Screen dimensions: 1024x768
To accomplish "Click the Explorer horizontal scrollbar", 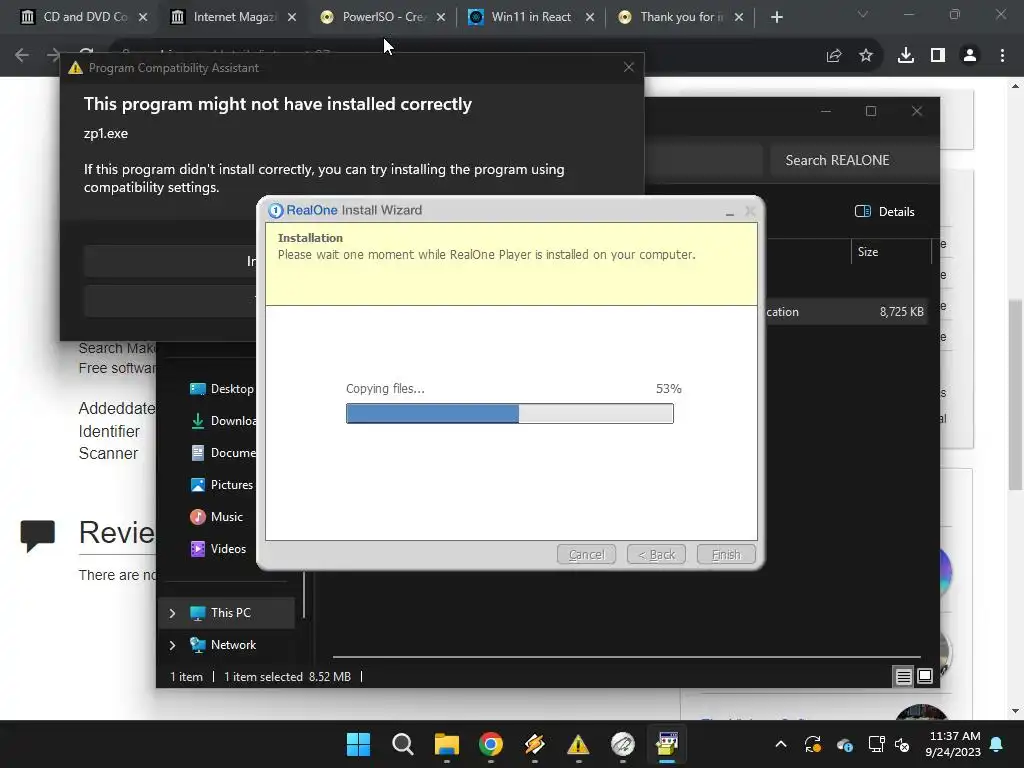I will click(x=627, y=656).
